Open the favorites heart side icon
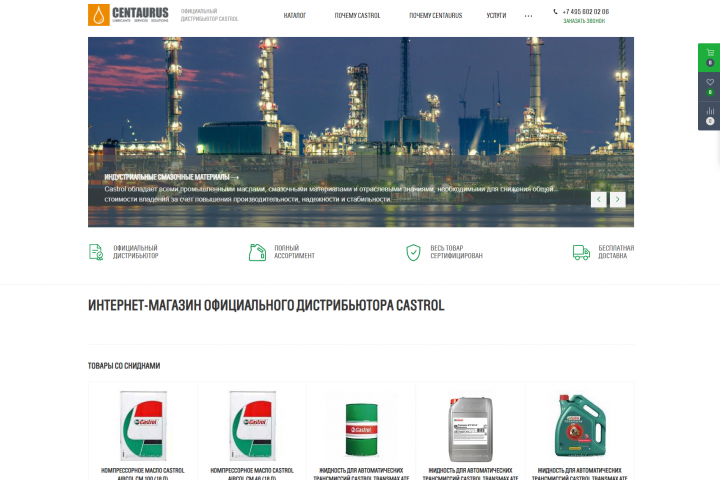 pyautogui.click(x=710, y=82)
